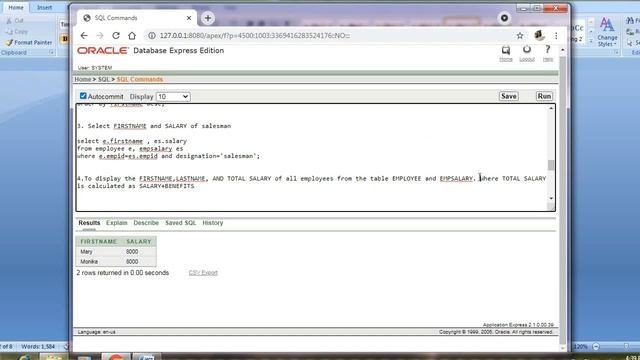This screenshot has height=360, width=640.
Task: Click Word zoom out minus button
Action: 596,347
